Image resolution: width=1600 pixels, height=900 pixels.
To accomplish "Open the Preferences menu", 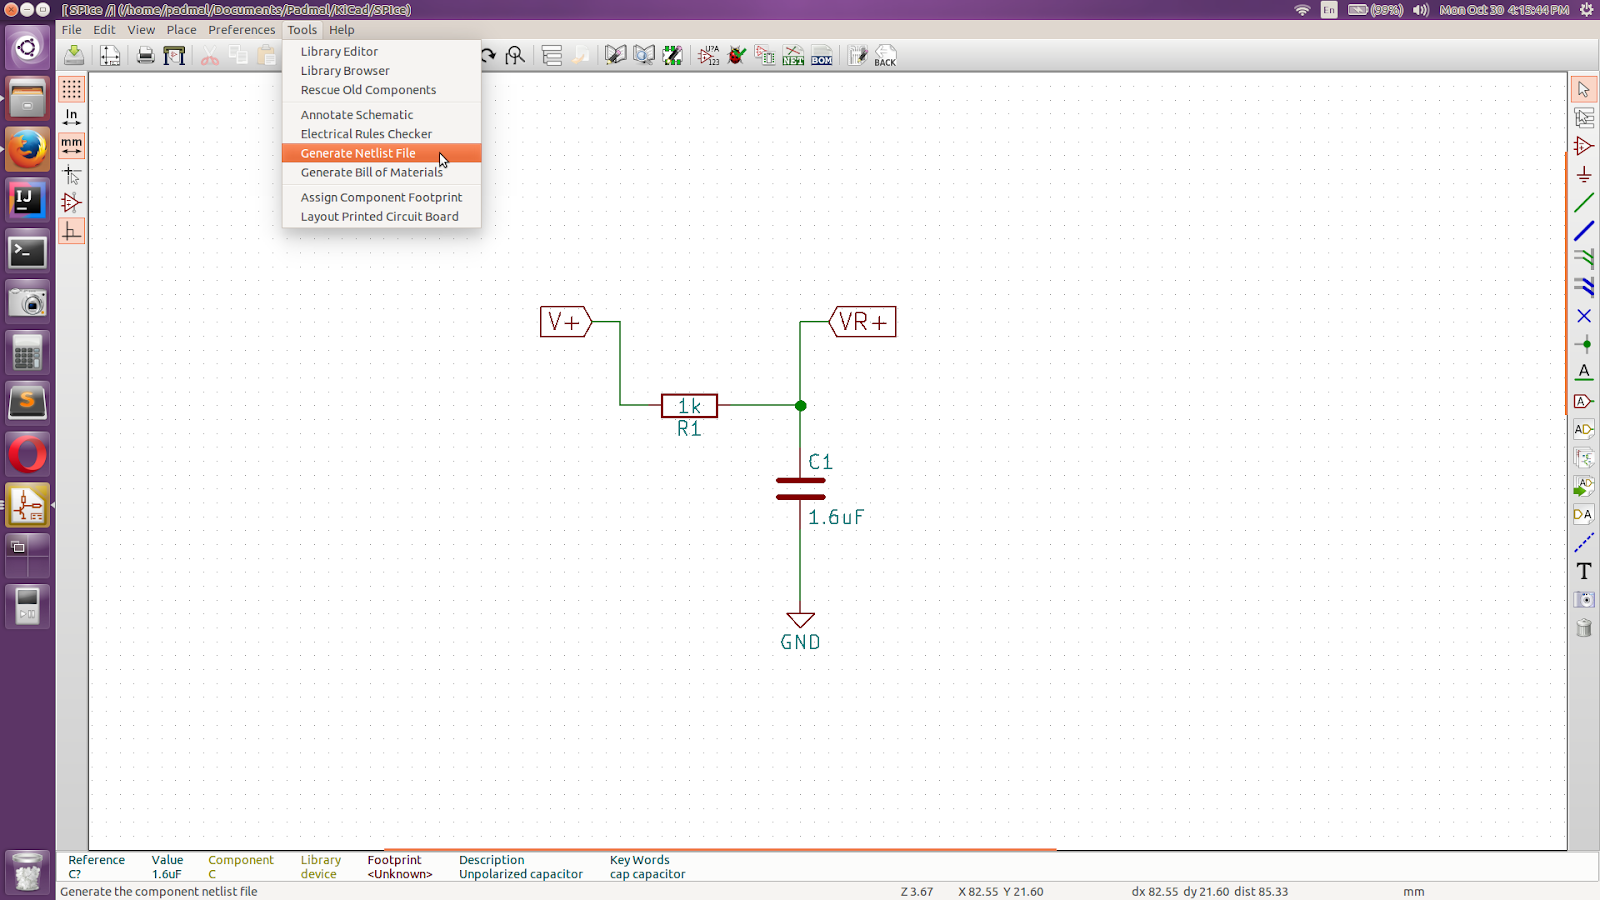I will coord(241,30).
